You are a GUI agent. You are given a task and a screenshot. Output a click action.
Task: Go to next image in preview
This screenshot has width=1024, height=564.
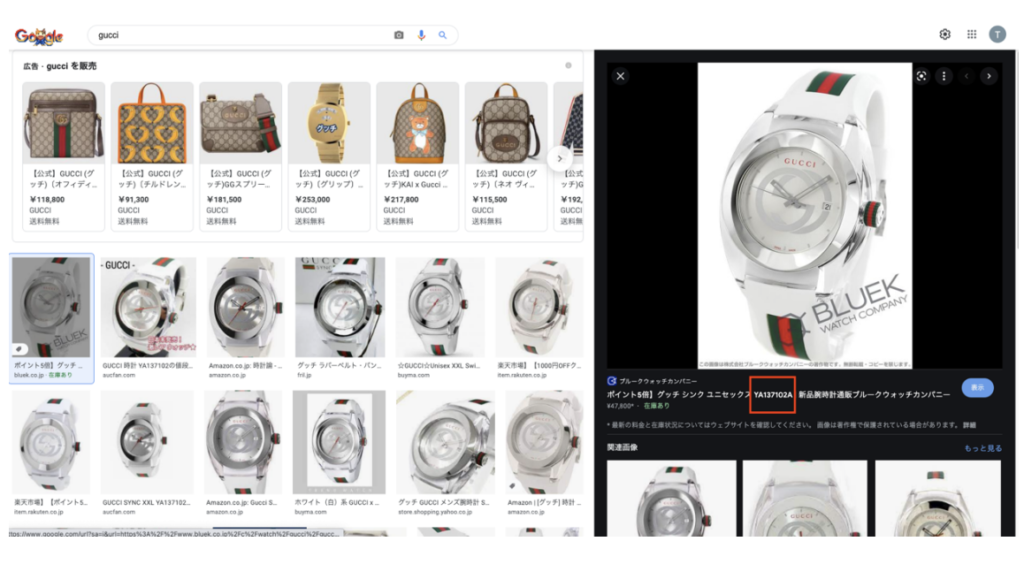pyautogui.click(x=988, y=76)
